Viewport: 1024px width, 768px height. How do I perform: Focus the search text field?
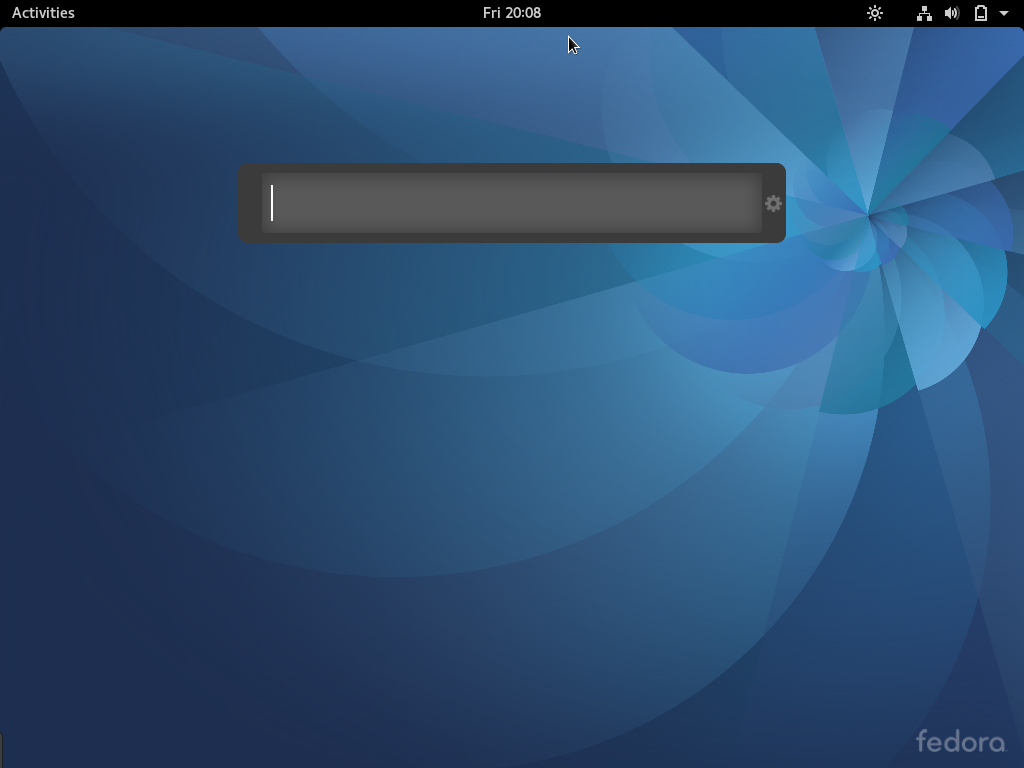[x=512, y=203]
